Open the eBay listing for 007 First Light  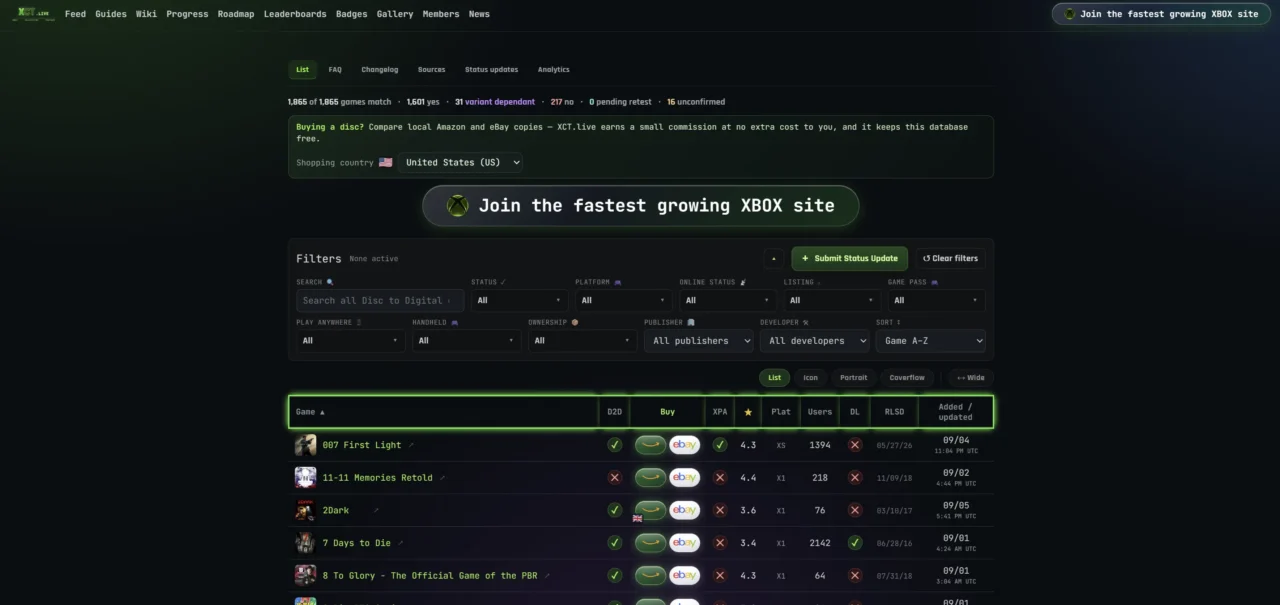(684, 445)
